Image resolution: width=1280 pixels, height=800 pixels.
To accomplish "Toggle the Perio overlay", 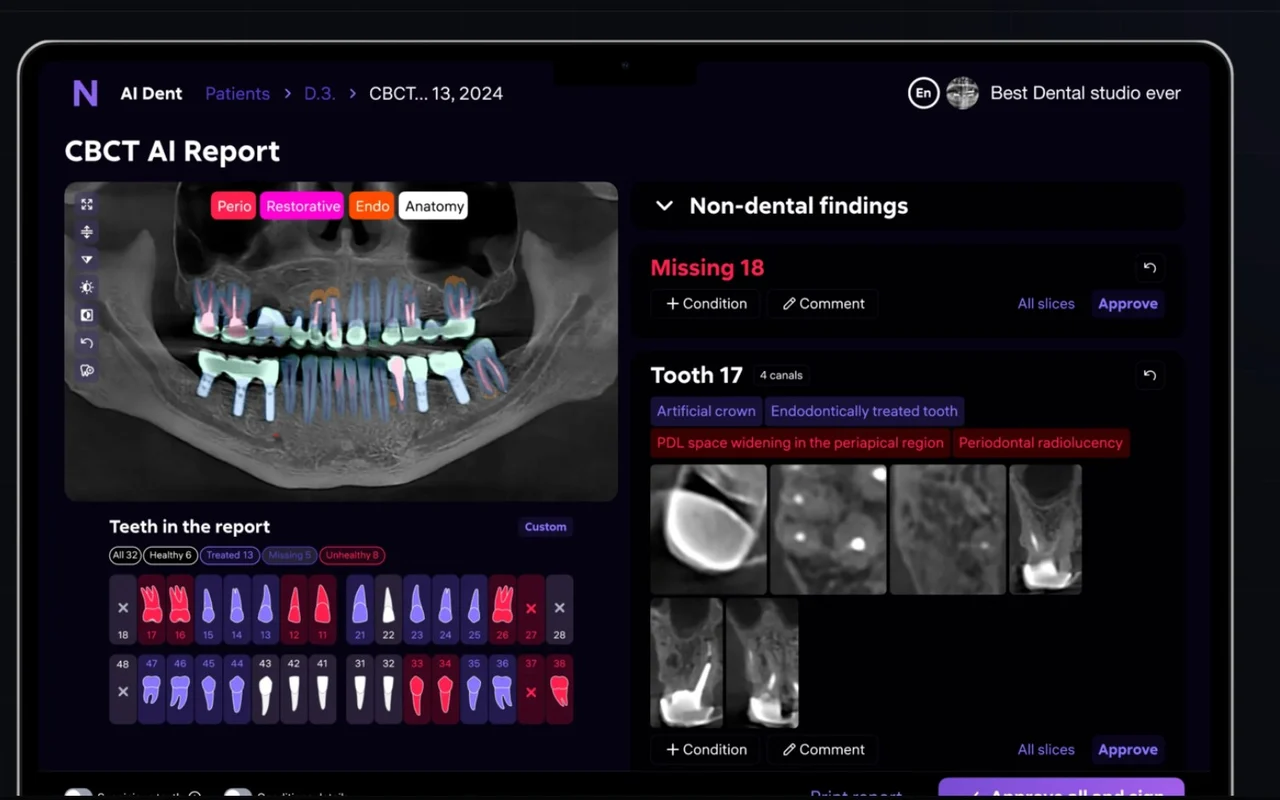I will pyautogui.click(x=234, y=206).
